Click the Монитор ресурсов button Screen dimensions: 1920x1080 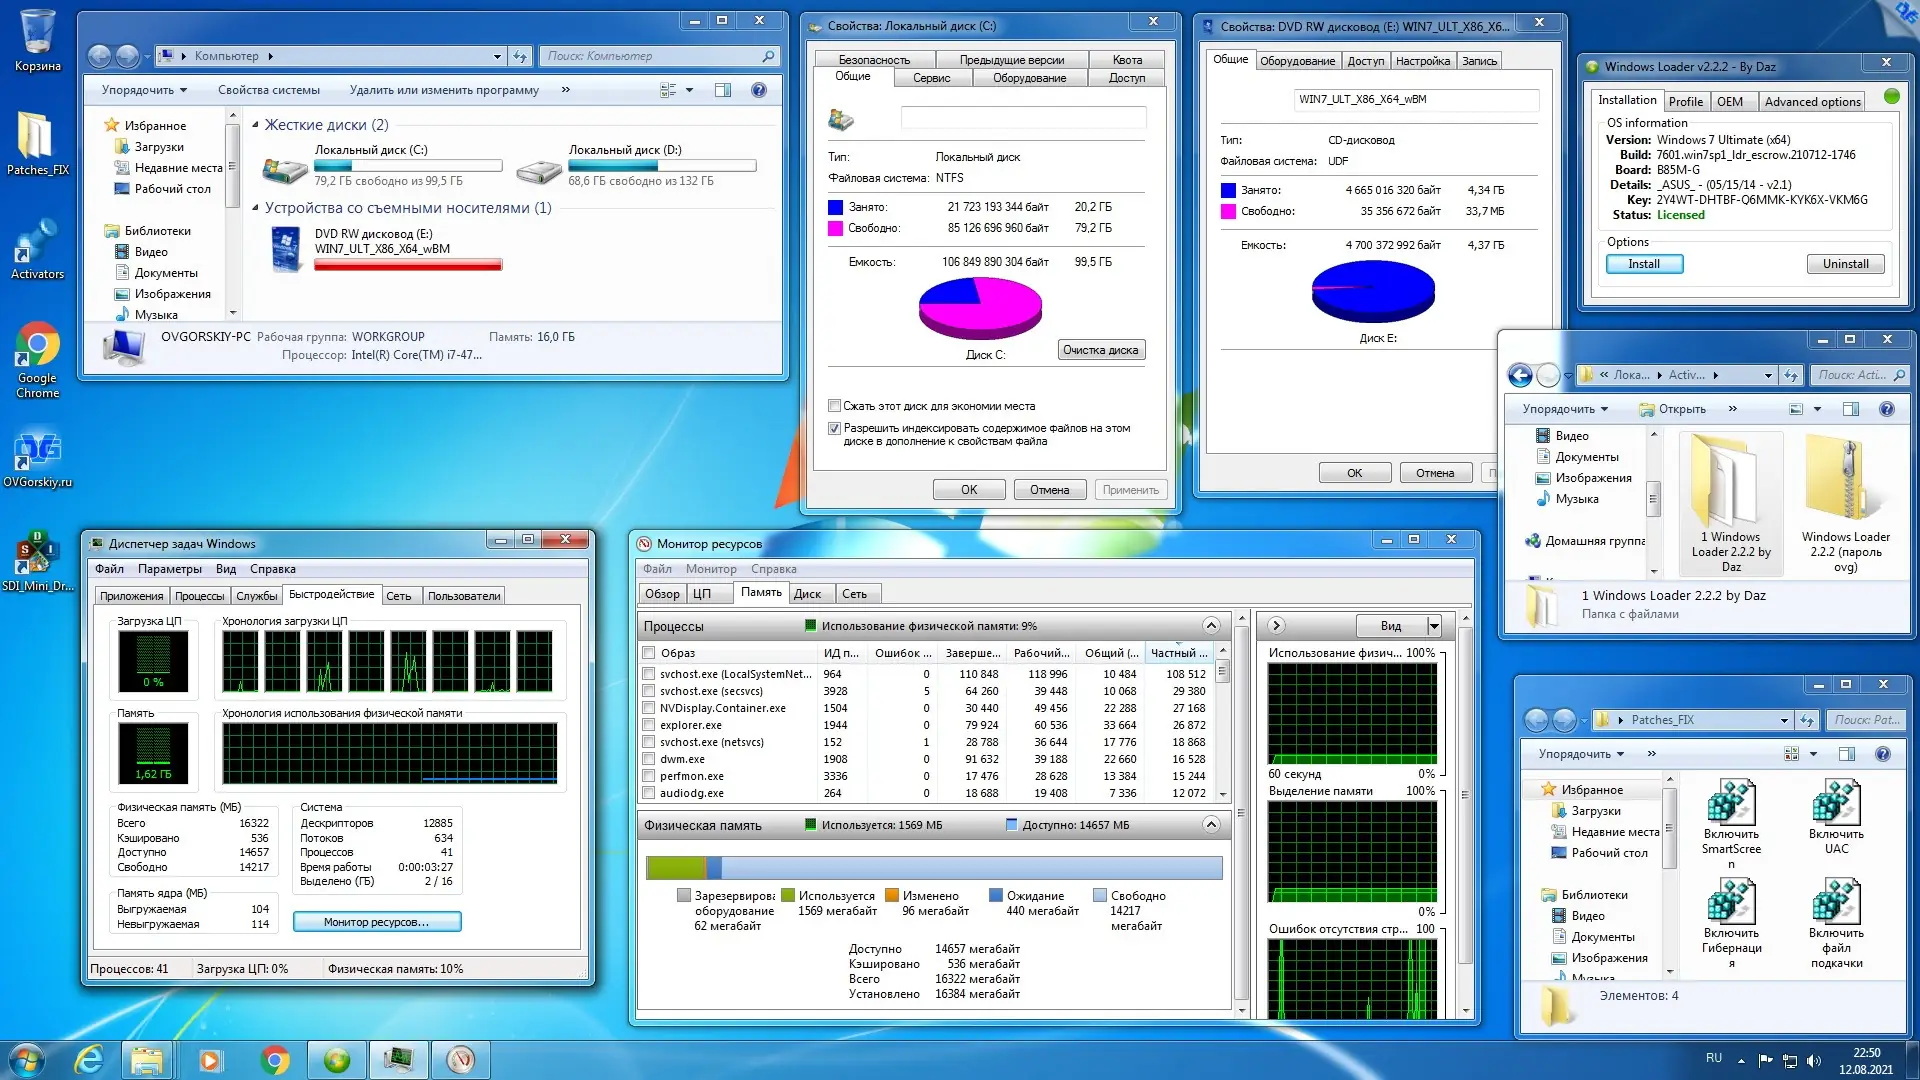pyautogui.click(x=376, y=922)
